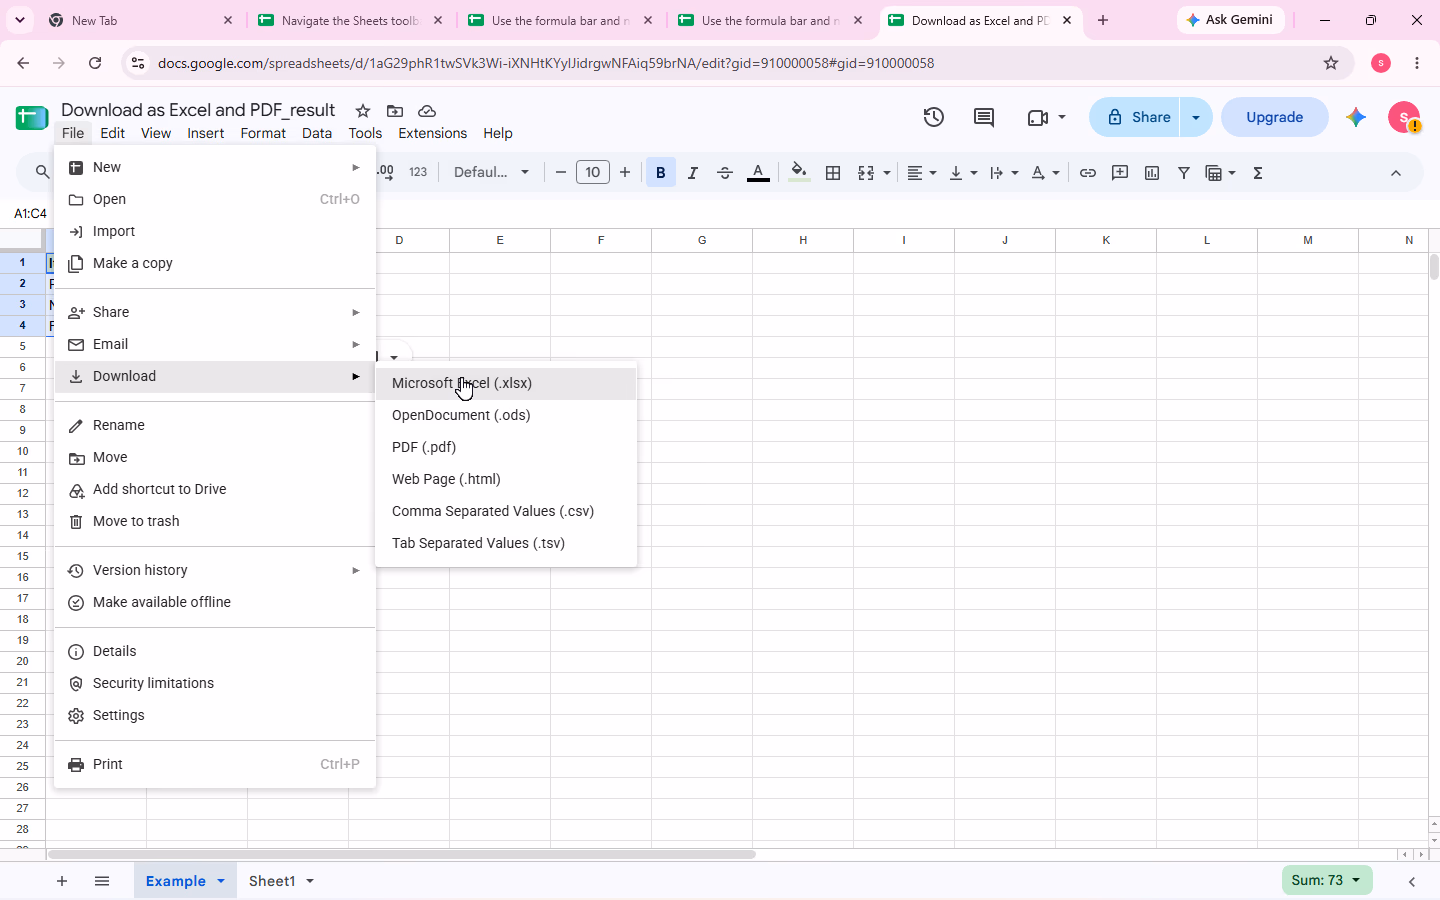Move document using folder icon

(395, 111)
